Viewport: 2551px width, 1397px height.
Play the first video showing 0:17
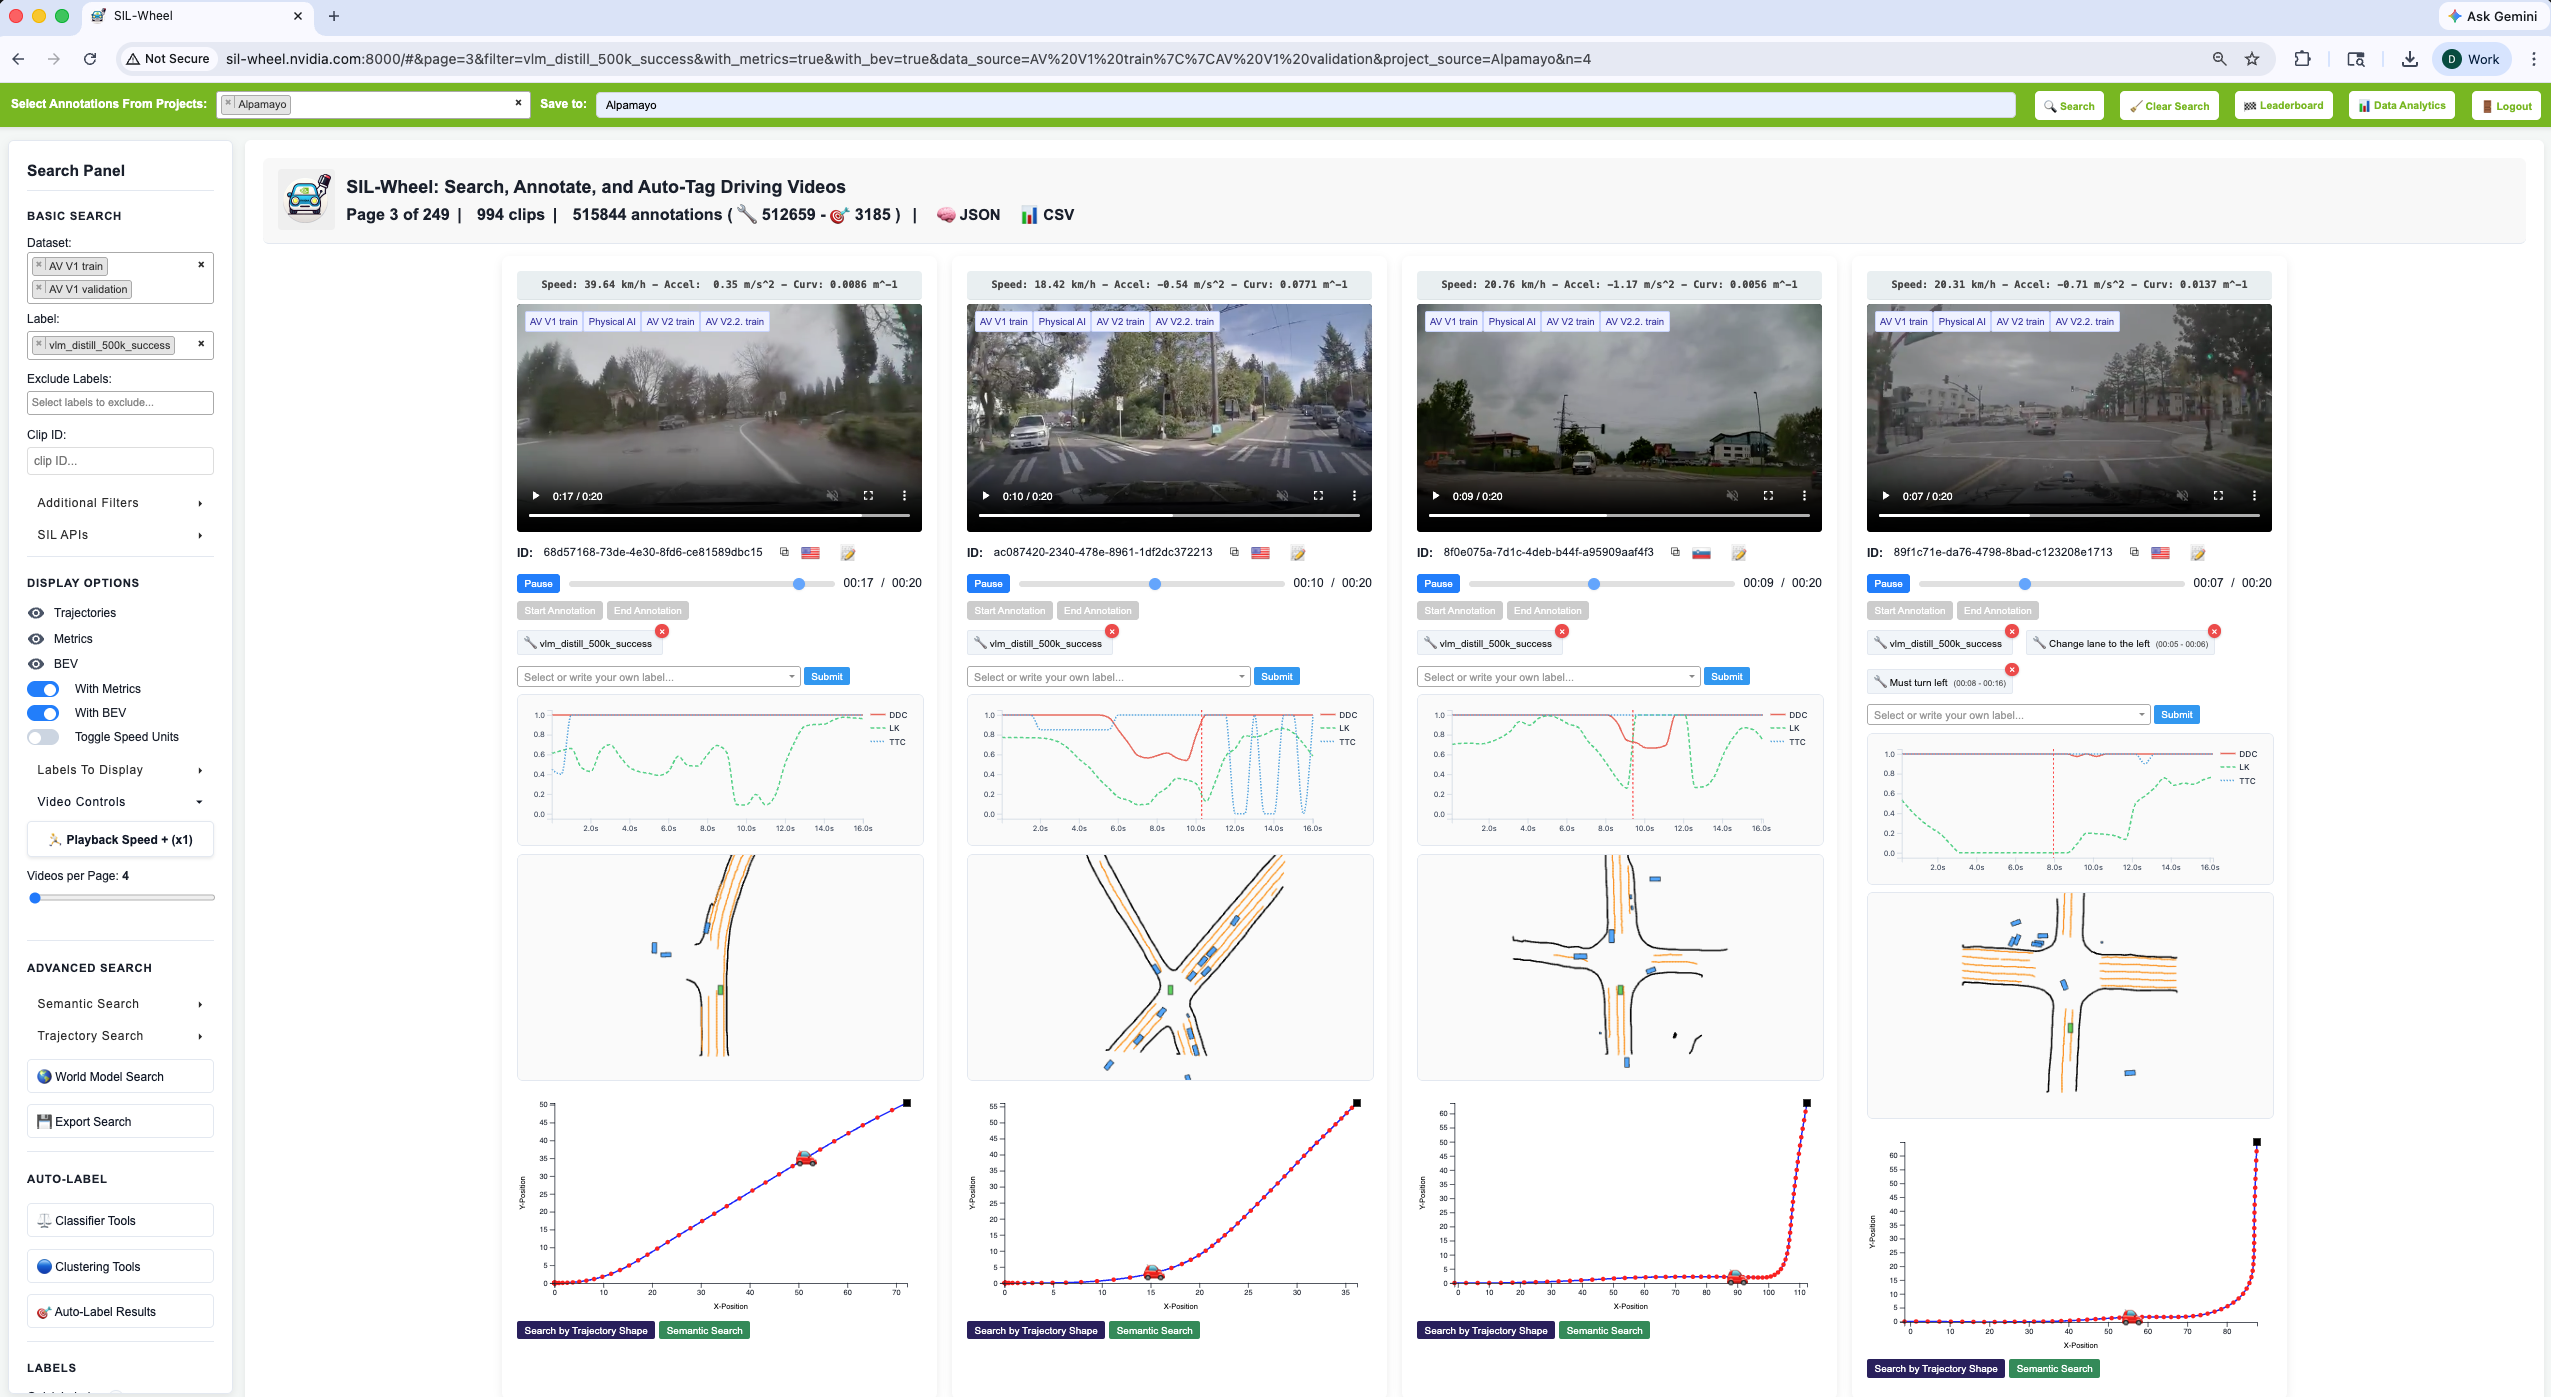(x=536, y=496)
